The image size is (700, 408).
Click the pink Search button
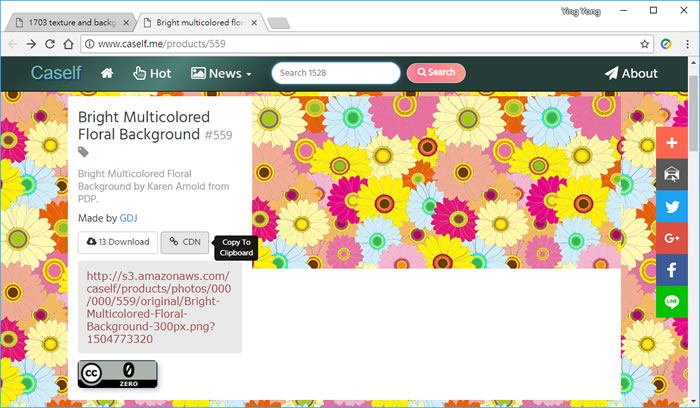pyautogui.click(x=436, y=72)
